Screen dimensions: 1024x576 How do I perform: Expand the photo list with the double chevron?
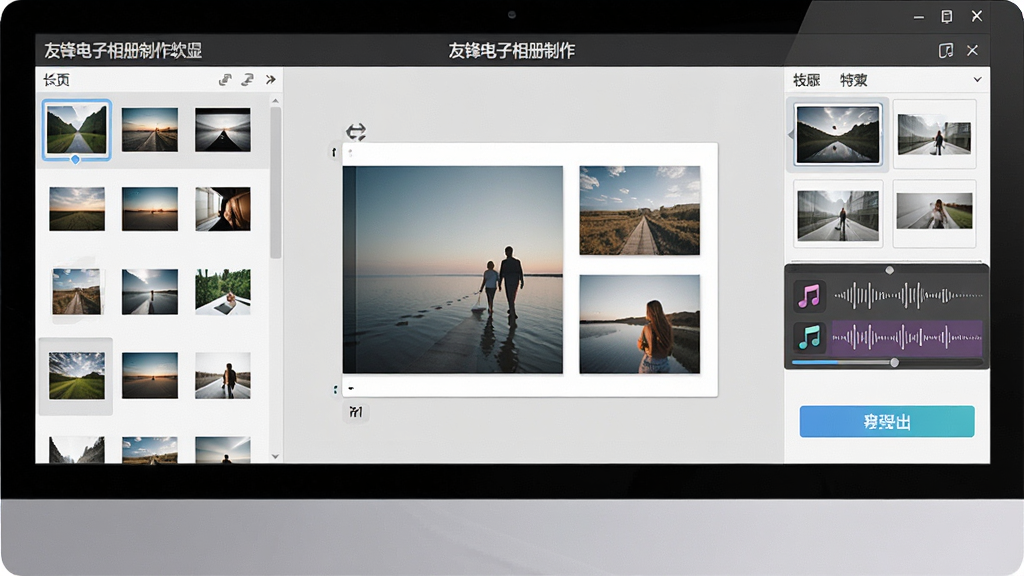pyautogui.click(x=271, y=80)
